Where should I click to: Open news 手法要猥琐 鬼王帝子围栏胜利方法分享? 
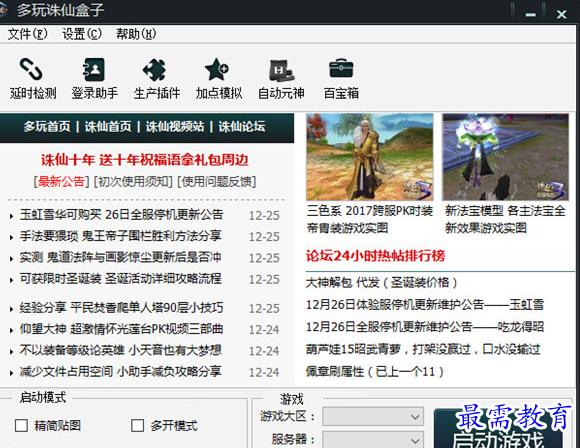121,236
